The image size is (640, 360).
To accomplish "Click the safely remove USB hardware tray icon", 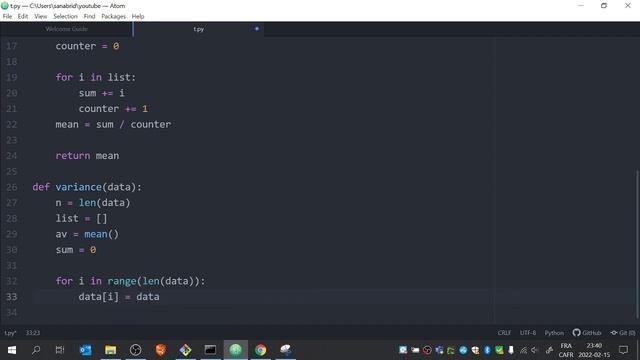I will coord(511,350).
